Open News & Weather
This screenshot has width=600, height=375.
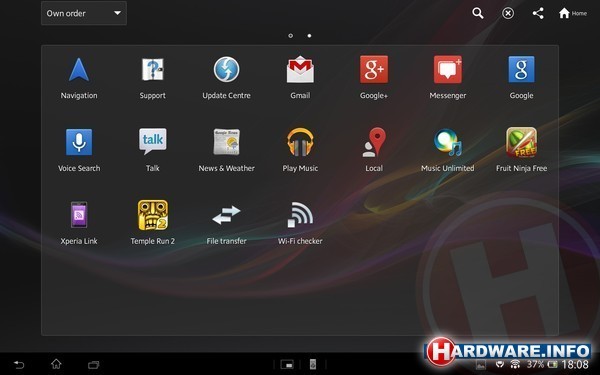(x=227, y=150)
